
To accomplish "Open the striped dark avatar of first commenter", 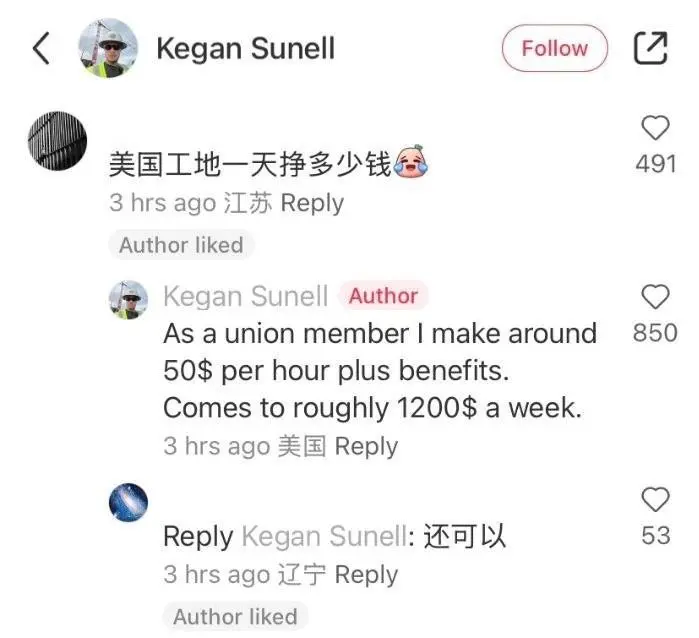I will point(58,140).
